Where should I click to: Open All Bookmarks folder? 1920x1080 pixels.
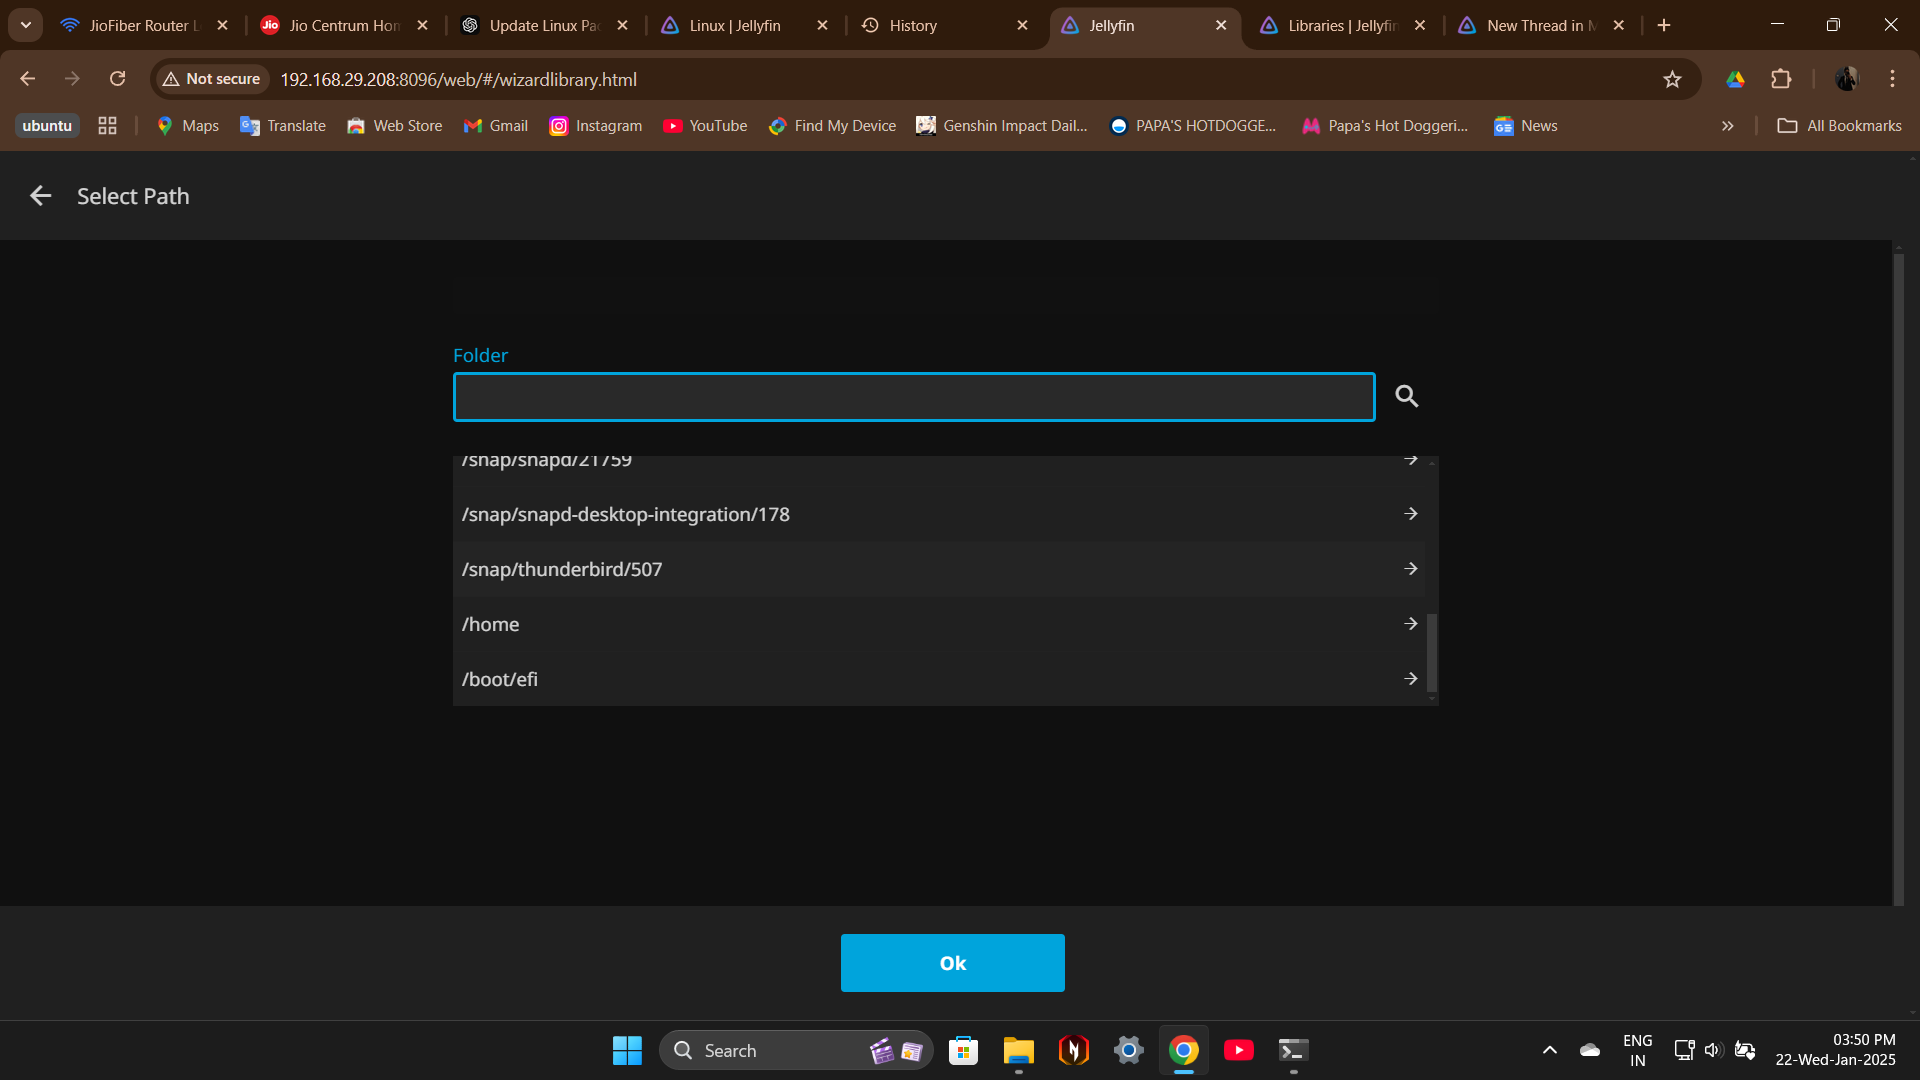coord(1839,126)
